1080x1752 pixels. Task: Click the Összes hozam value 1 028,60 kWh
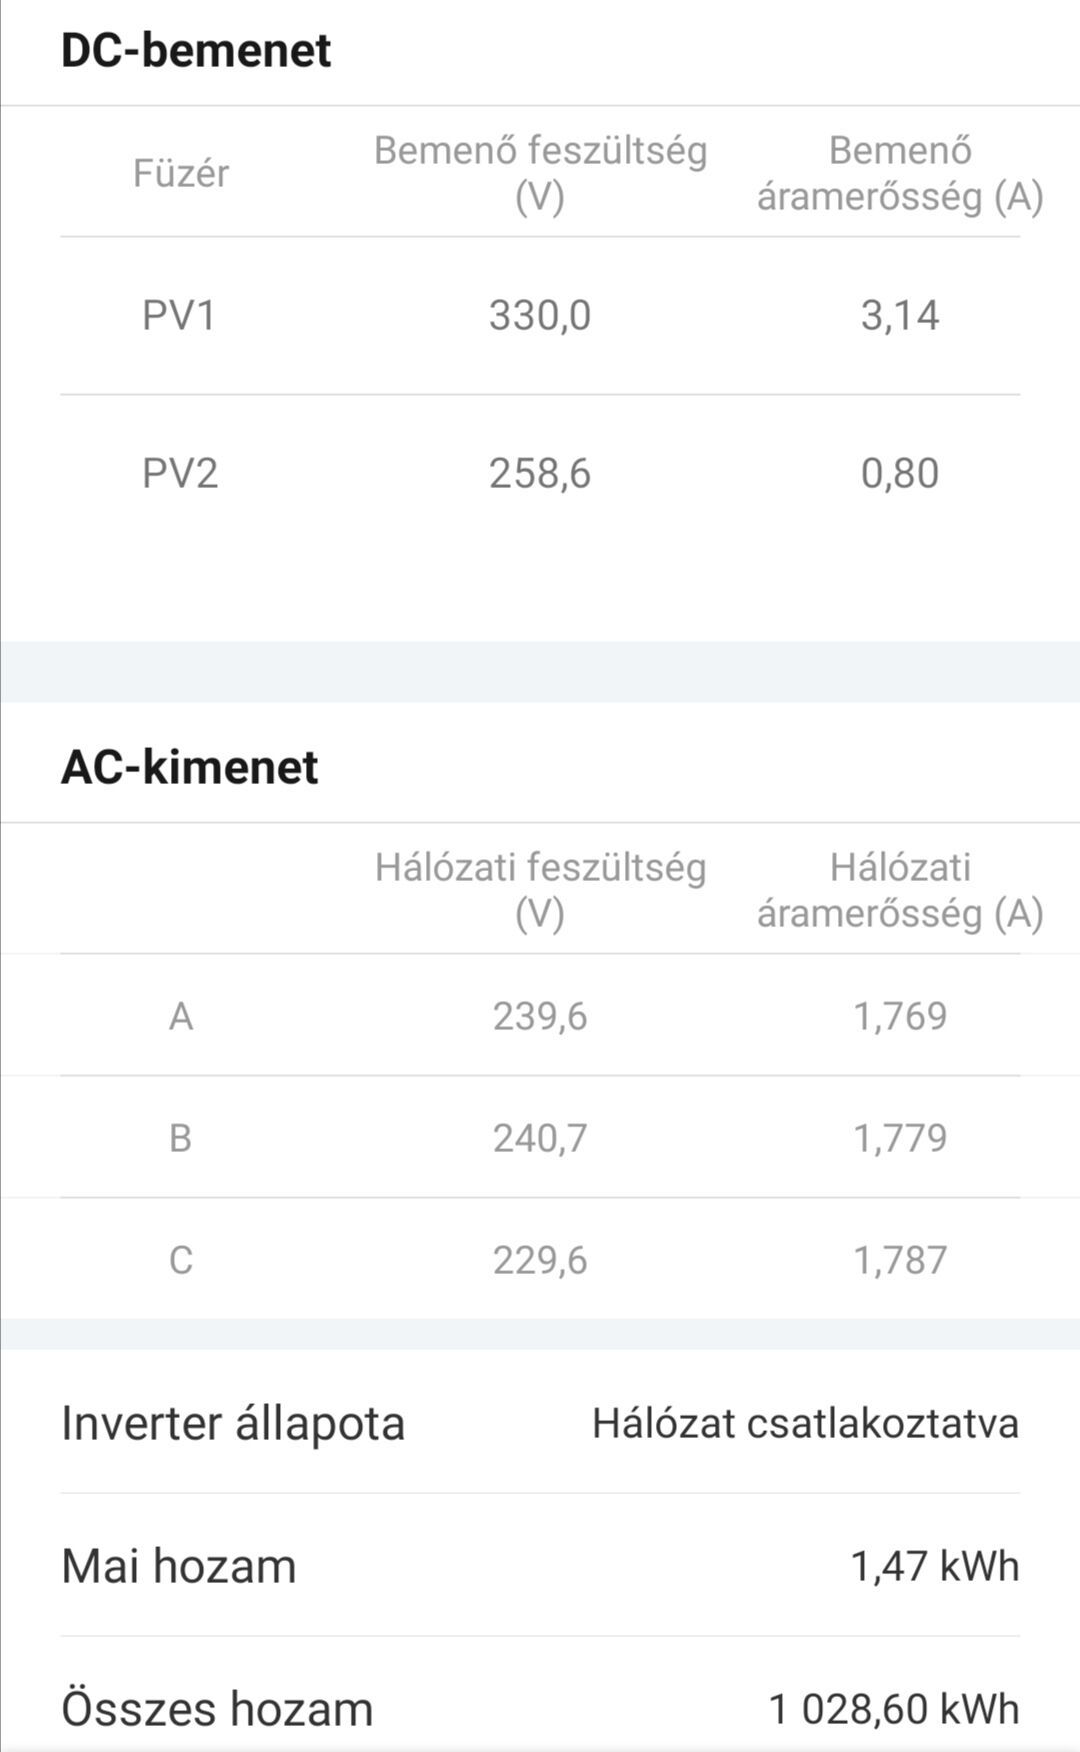pyautogui.click(x=893, y=1709)
